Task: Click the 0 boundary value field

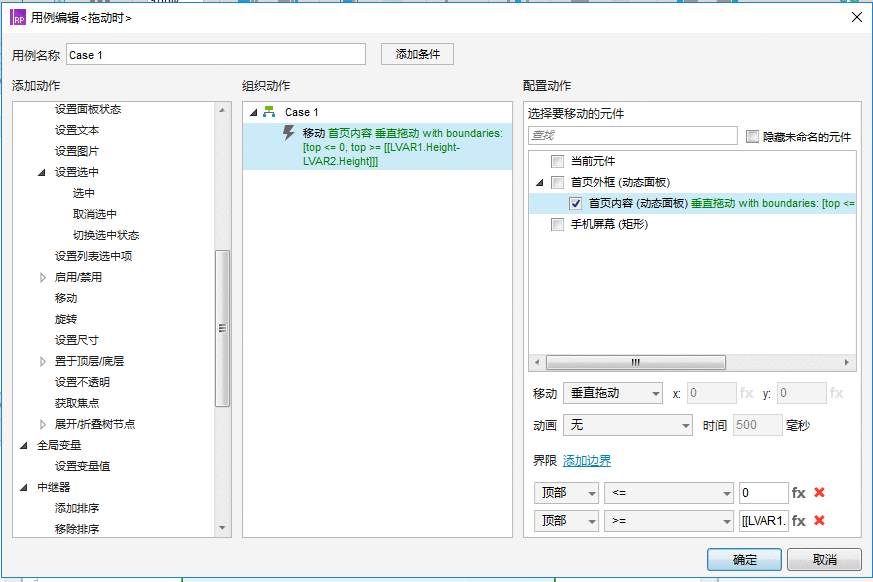Action: point(763,493)
